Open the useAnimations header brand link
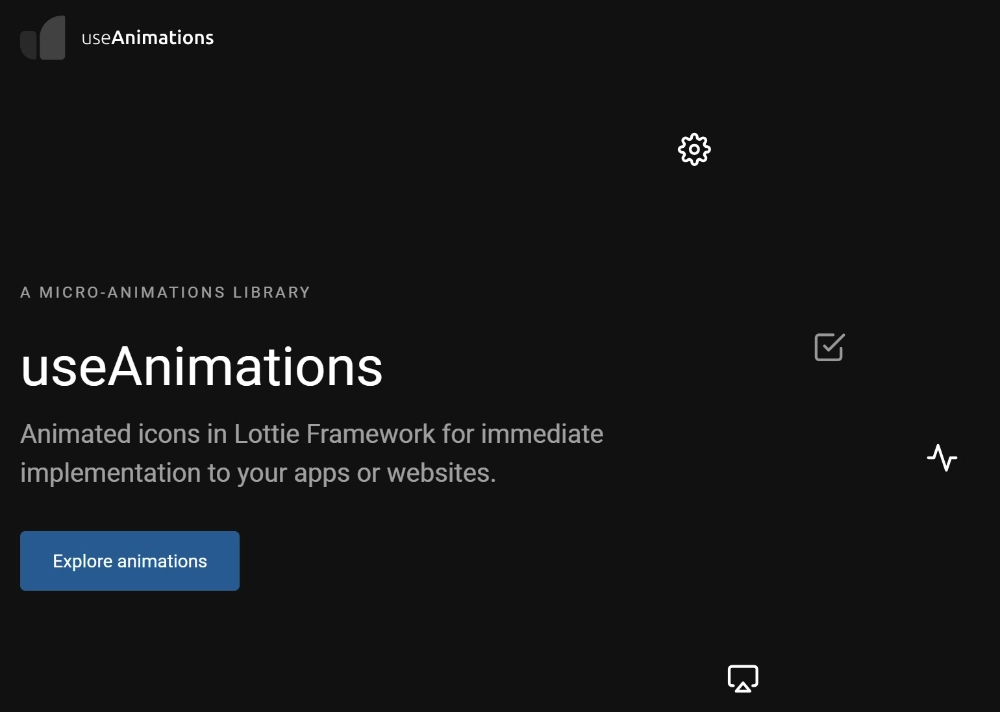1000x712 pixels. point(147,37)
